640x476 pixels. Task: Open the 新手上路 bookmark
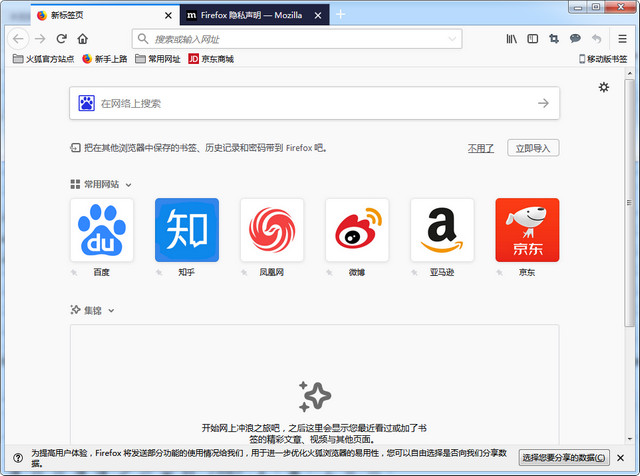pyautogui.click(x=105, y=59)
